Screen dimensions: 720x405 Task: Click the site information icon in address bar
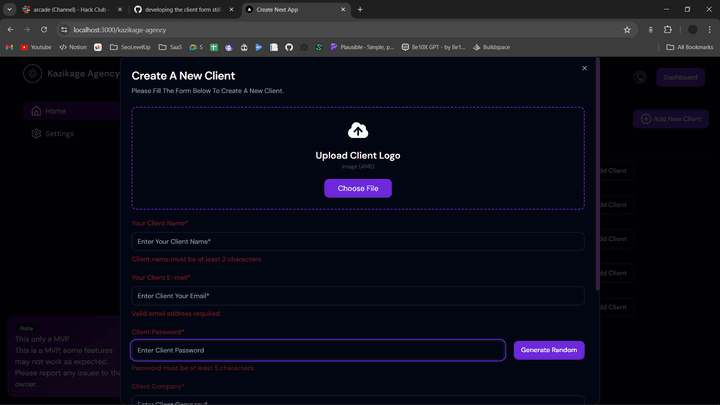pos(64,30)
